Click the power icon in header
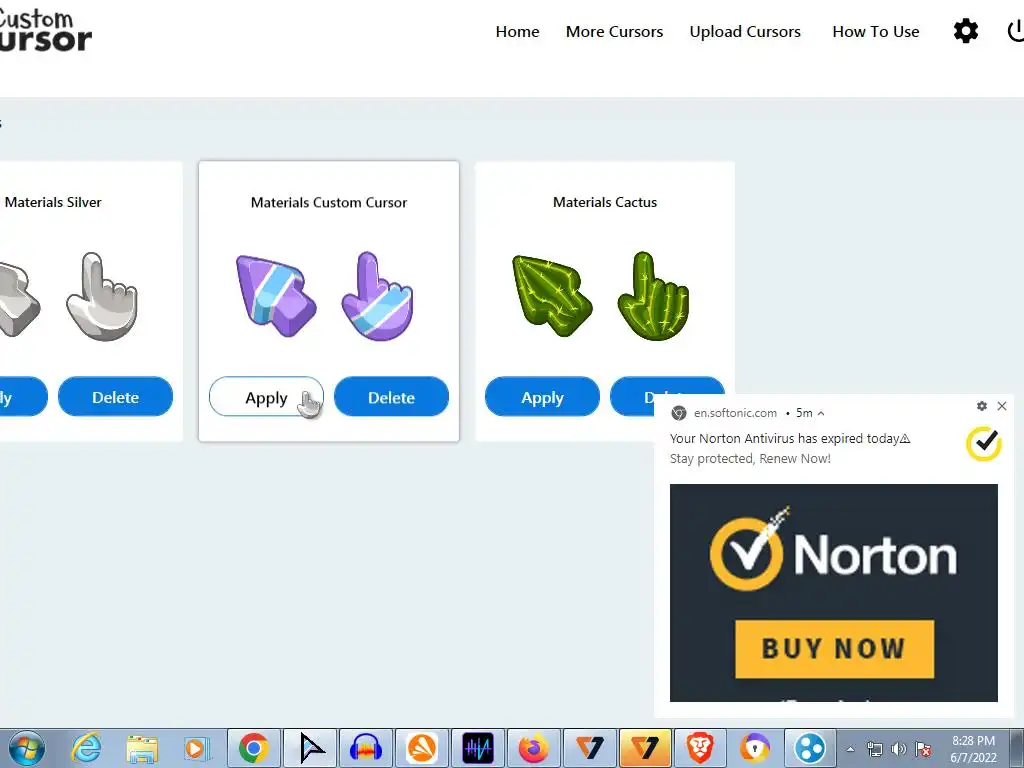The image size is (1024, 768). tap(1016, 31)
